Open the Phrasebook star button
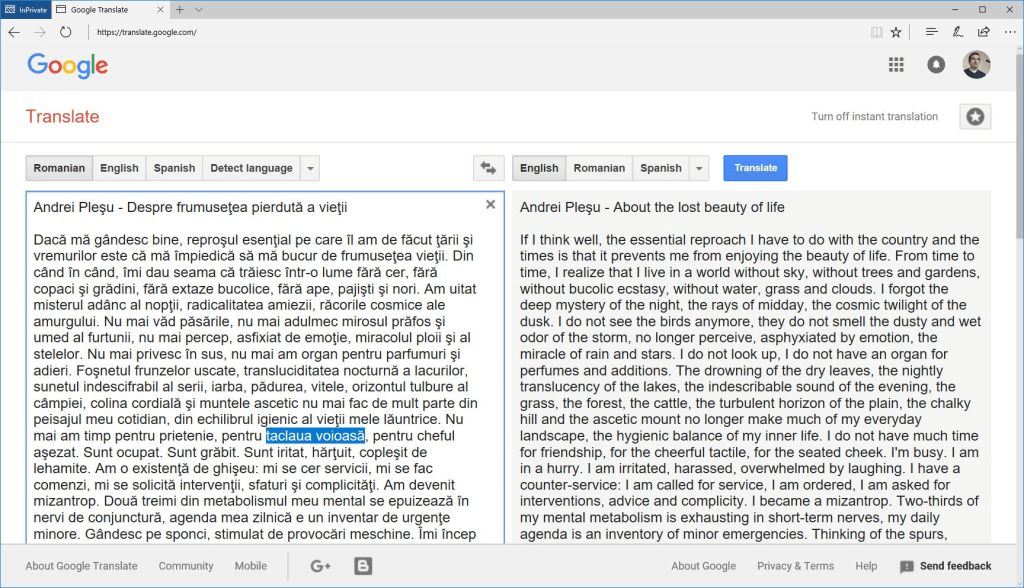 click(x=975, y=117)
